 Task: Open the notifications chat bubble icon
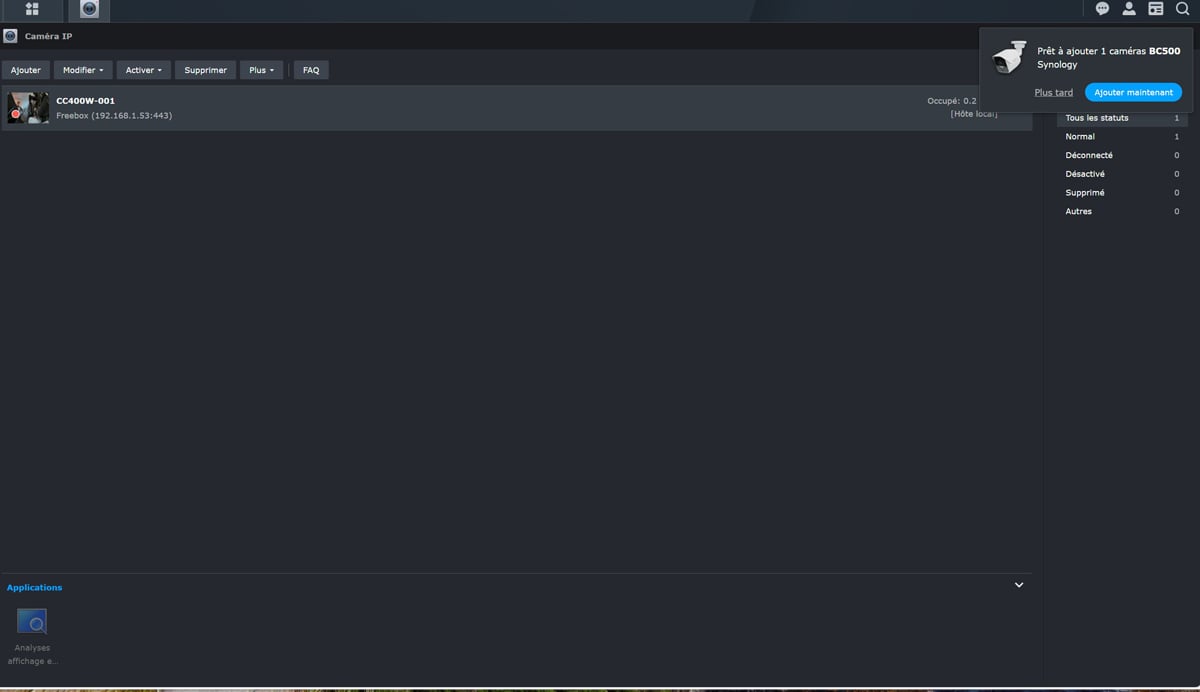tap(1102, 9)
